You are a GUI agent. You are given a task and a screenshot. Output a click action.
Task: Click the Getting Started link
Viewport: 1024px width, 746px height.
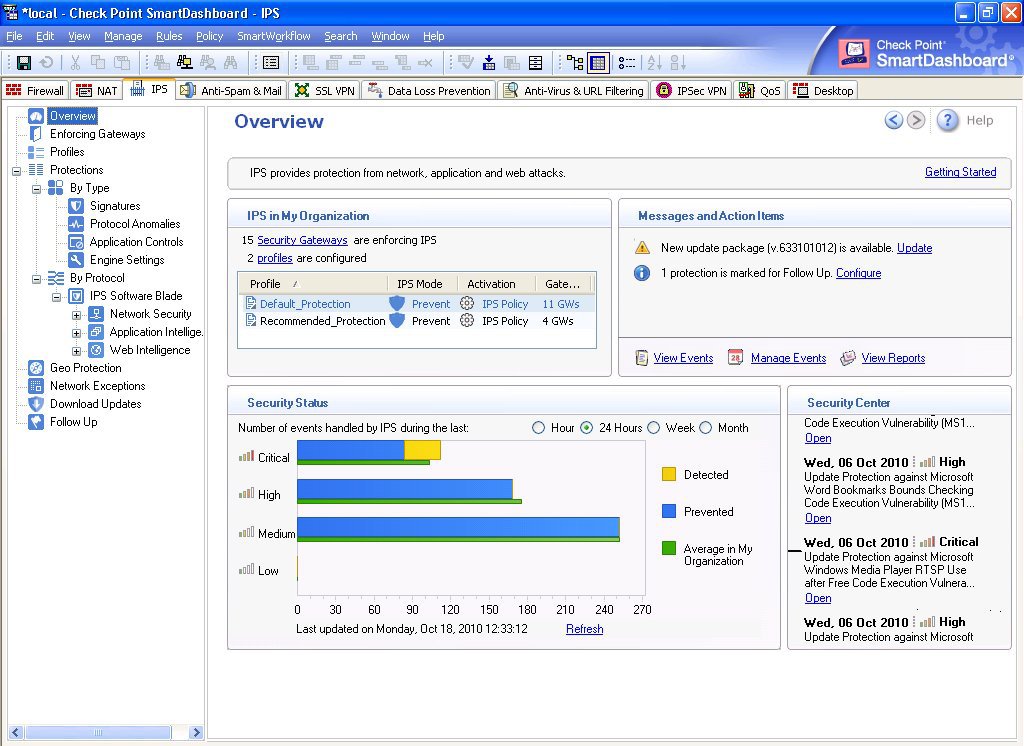[960, 172]
